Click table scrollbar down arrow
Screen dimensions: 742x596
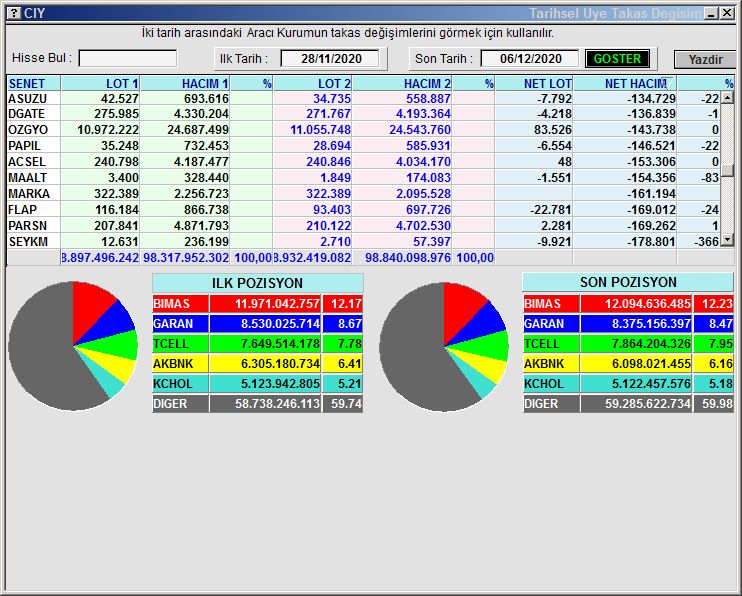click(x=727, y=241)
